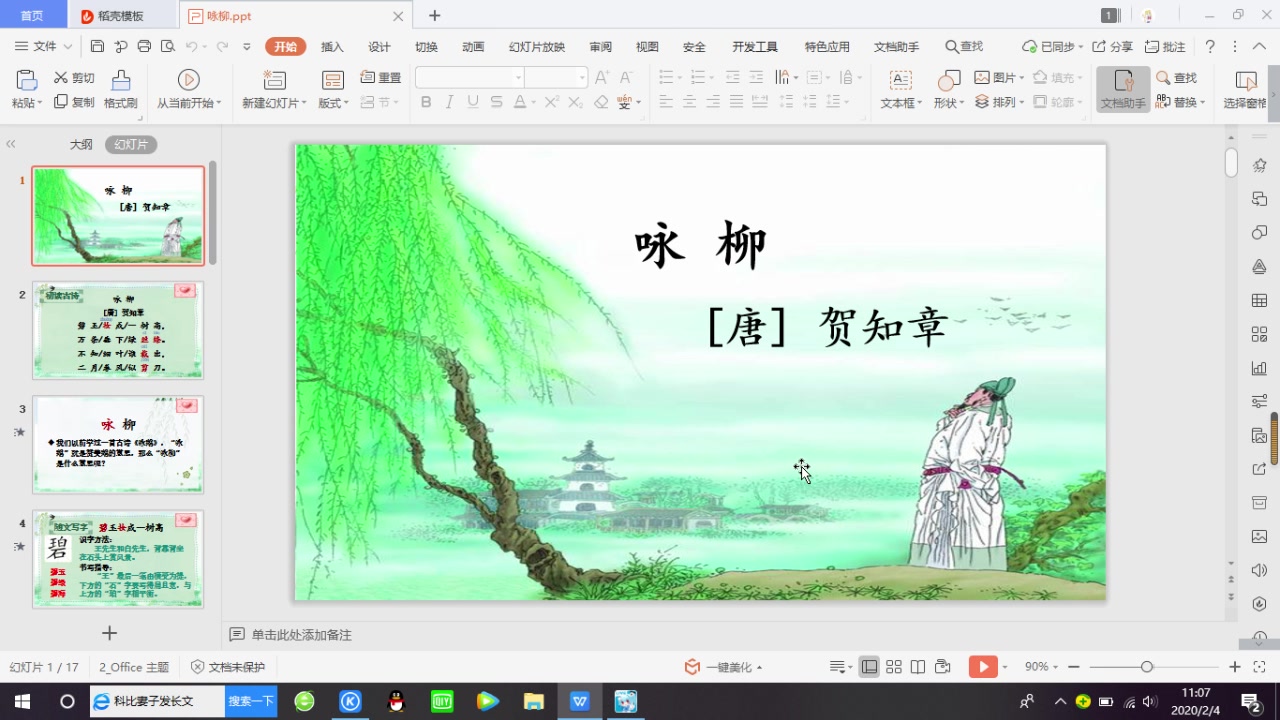Viewport: 1280px width, 720px height.
Task: Click the ribbon 查找 find icon
Action: (1176, 77)
